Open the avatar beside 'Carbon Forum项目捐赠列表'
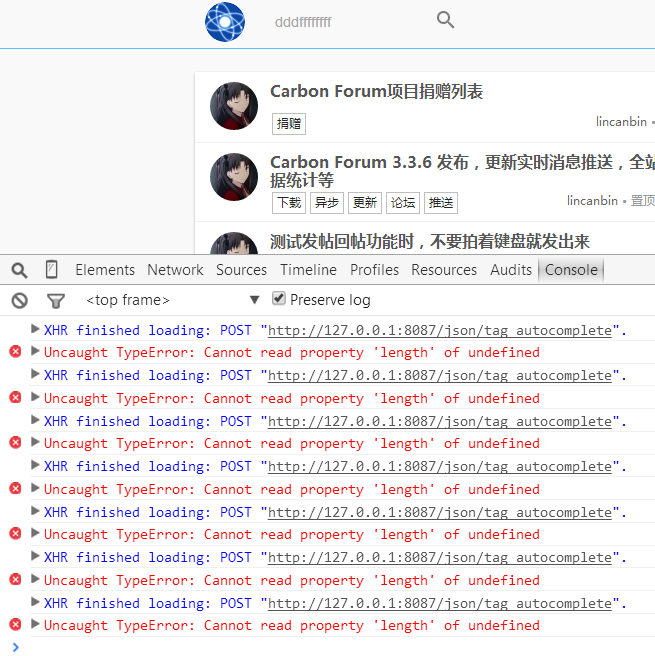The height and width of the screenshot is (656, 655). pyautogui.click(x=234, y=106)
